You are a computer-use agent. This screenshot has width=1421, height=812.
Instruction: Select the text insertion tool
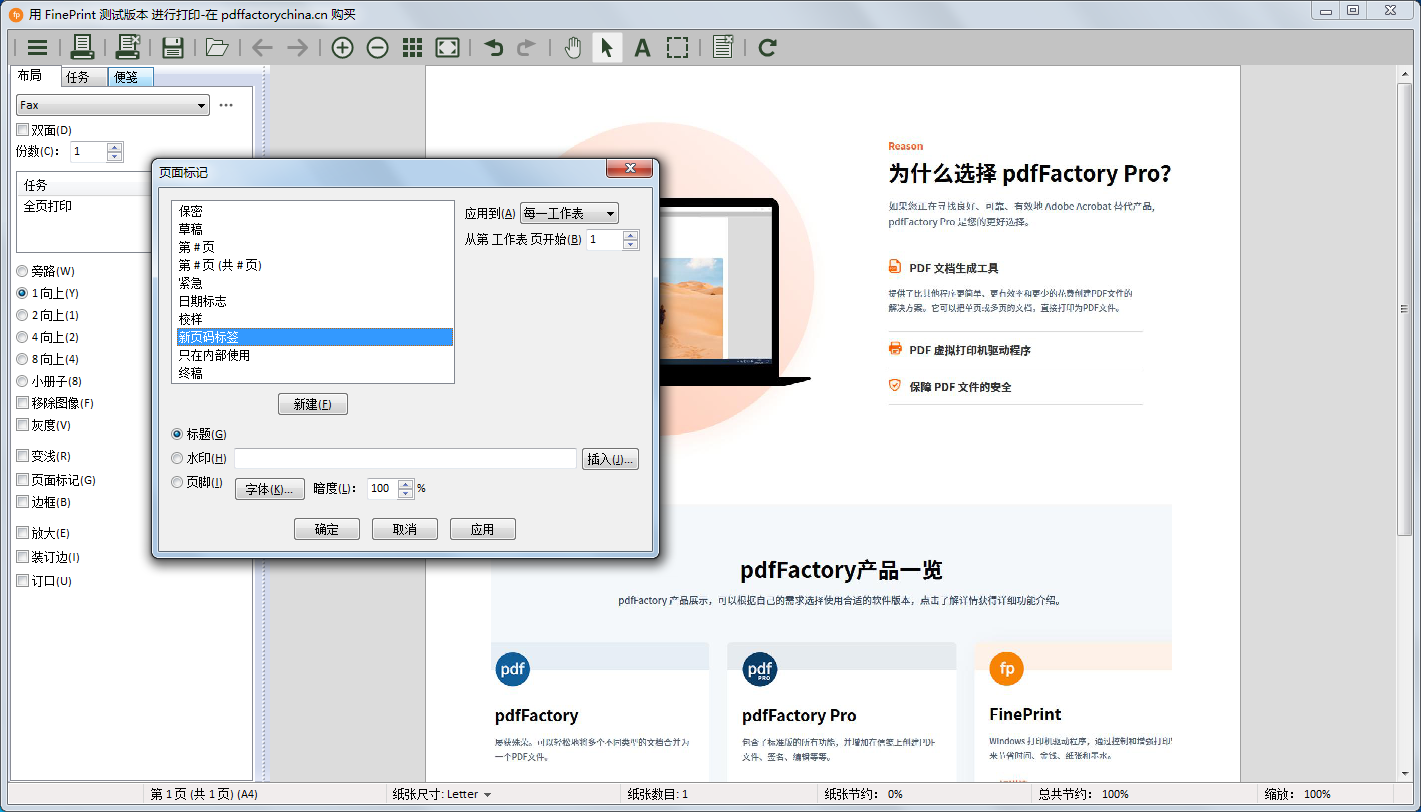(x=642, y=47)
